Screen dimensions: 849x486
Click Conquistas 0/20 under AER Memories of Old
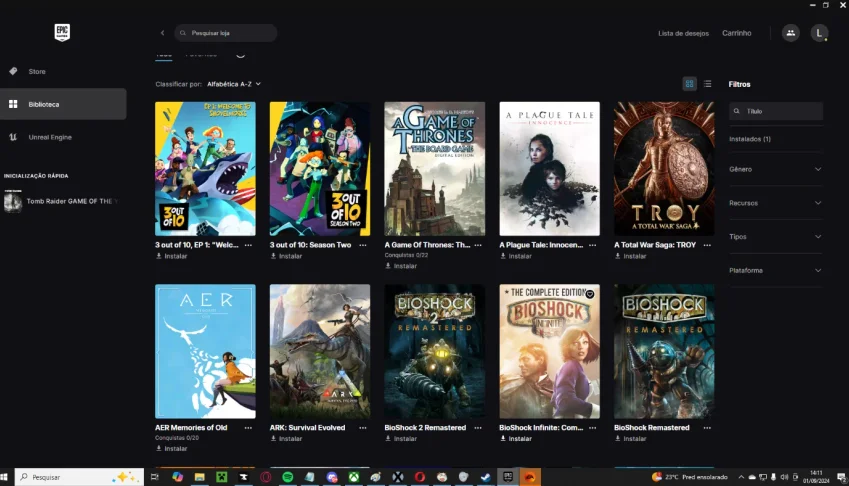[x=177, y=438]
